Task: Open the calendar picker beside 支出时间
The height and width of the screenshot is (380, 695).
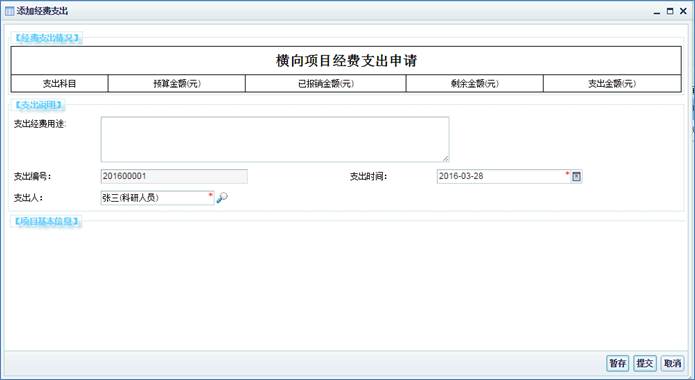Action: tap(576, 176)
